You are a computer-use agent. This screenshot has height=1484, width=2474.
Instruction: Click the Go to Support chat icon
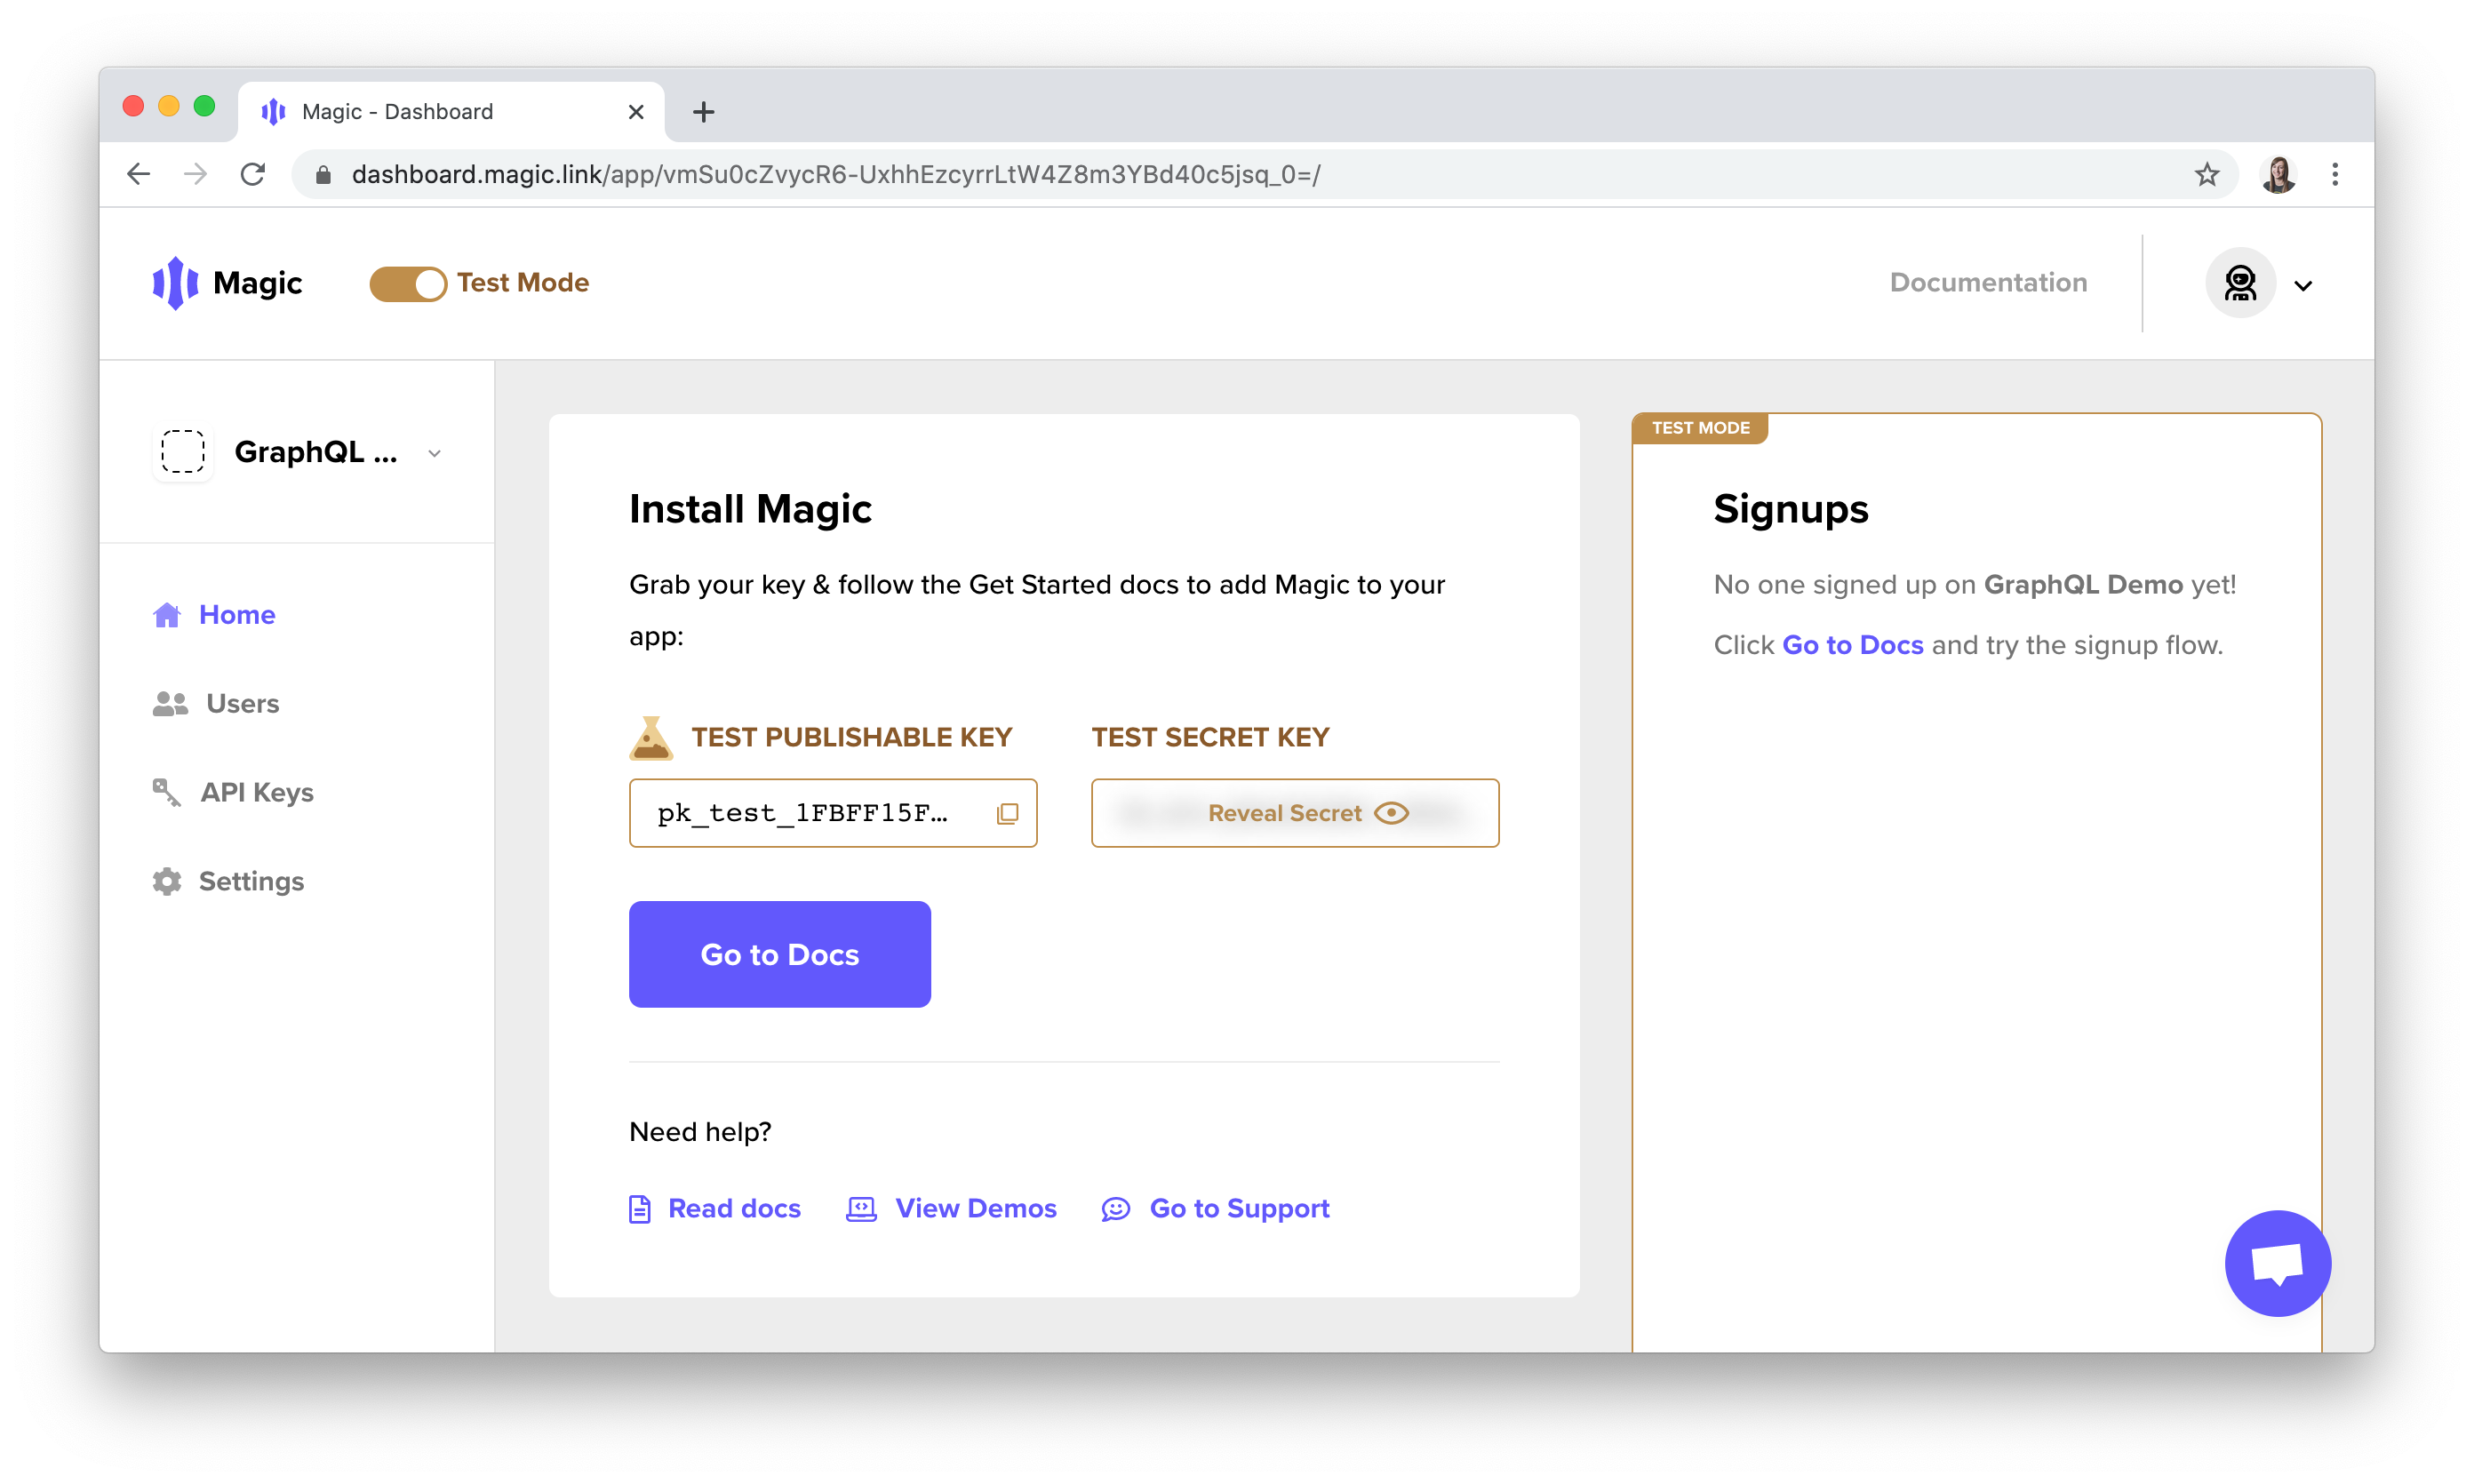tap(1115, 1208)
